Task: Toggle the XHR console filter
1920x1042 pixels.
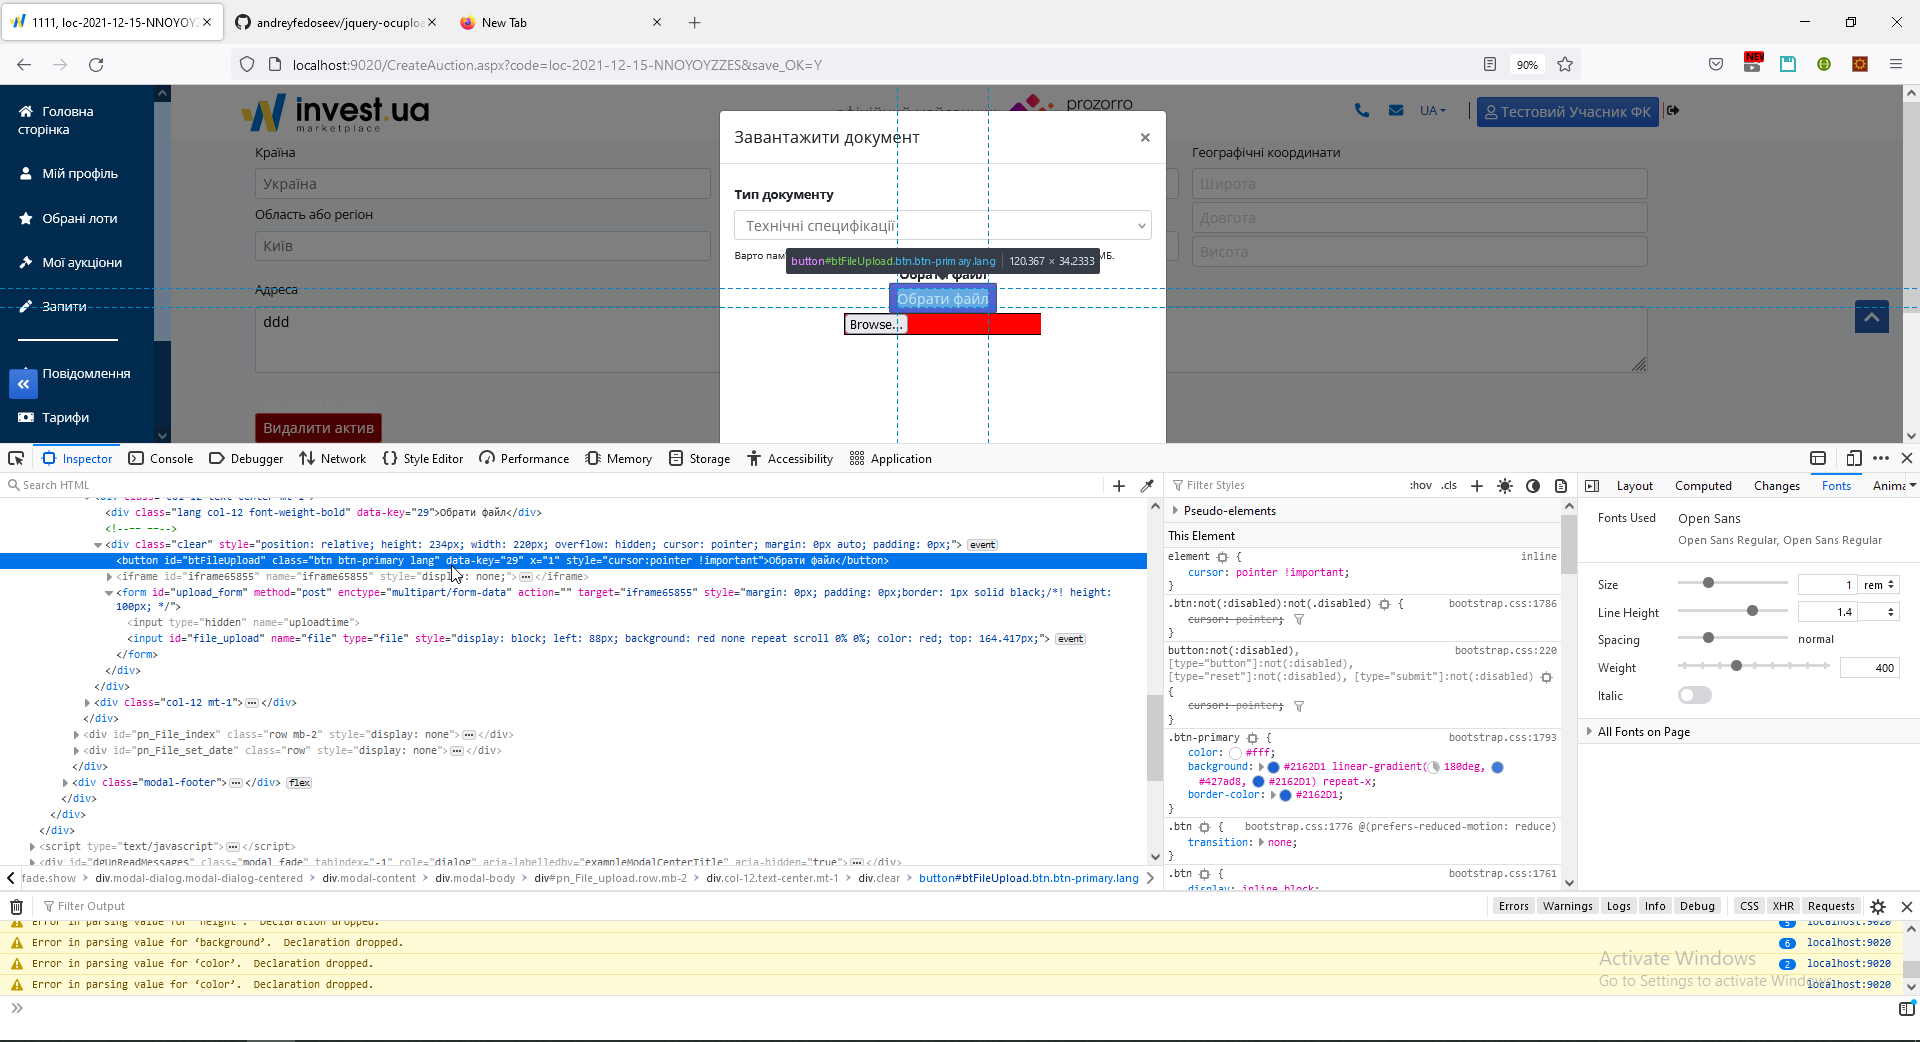Action: tap(1783, 907)
